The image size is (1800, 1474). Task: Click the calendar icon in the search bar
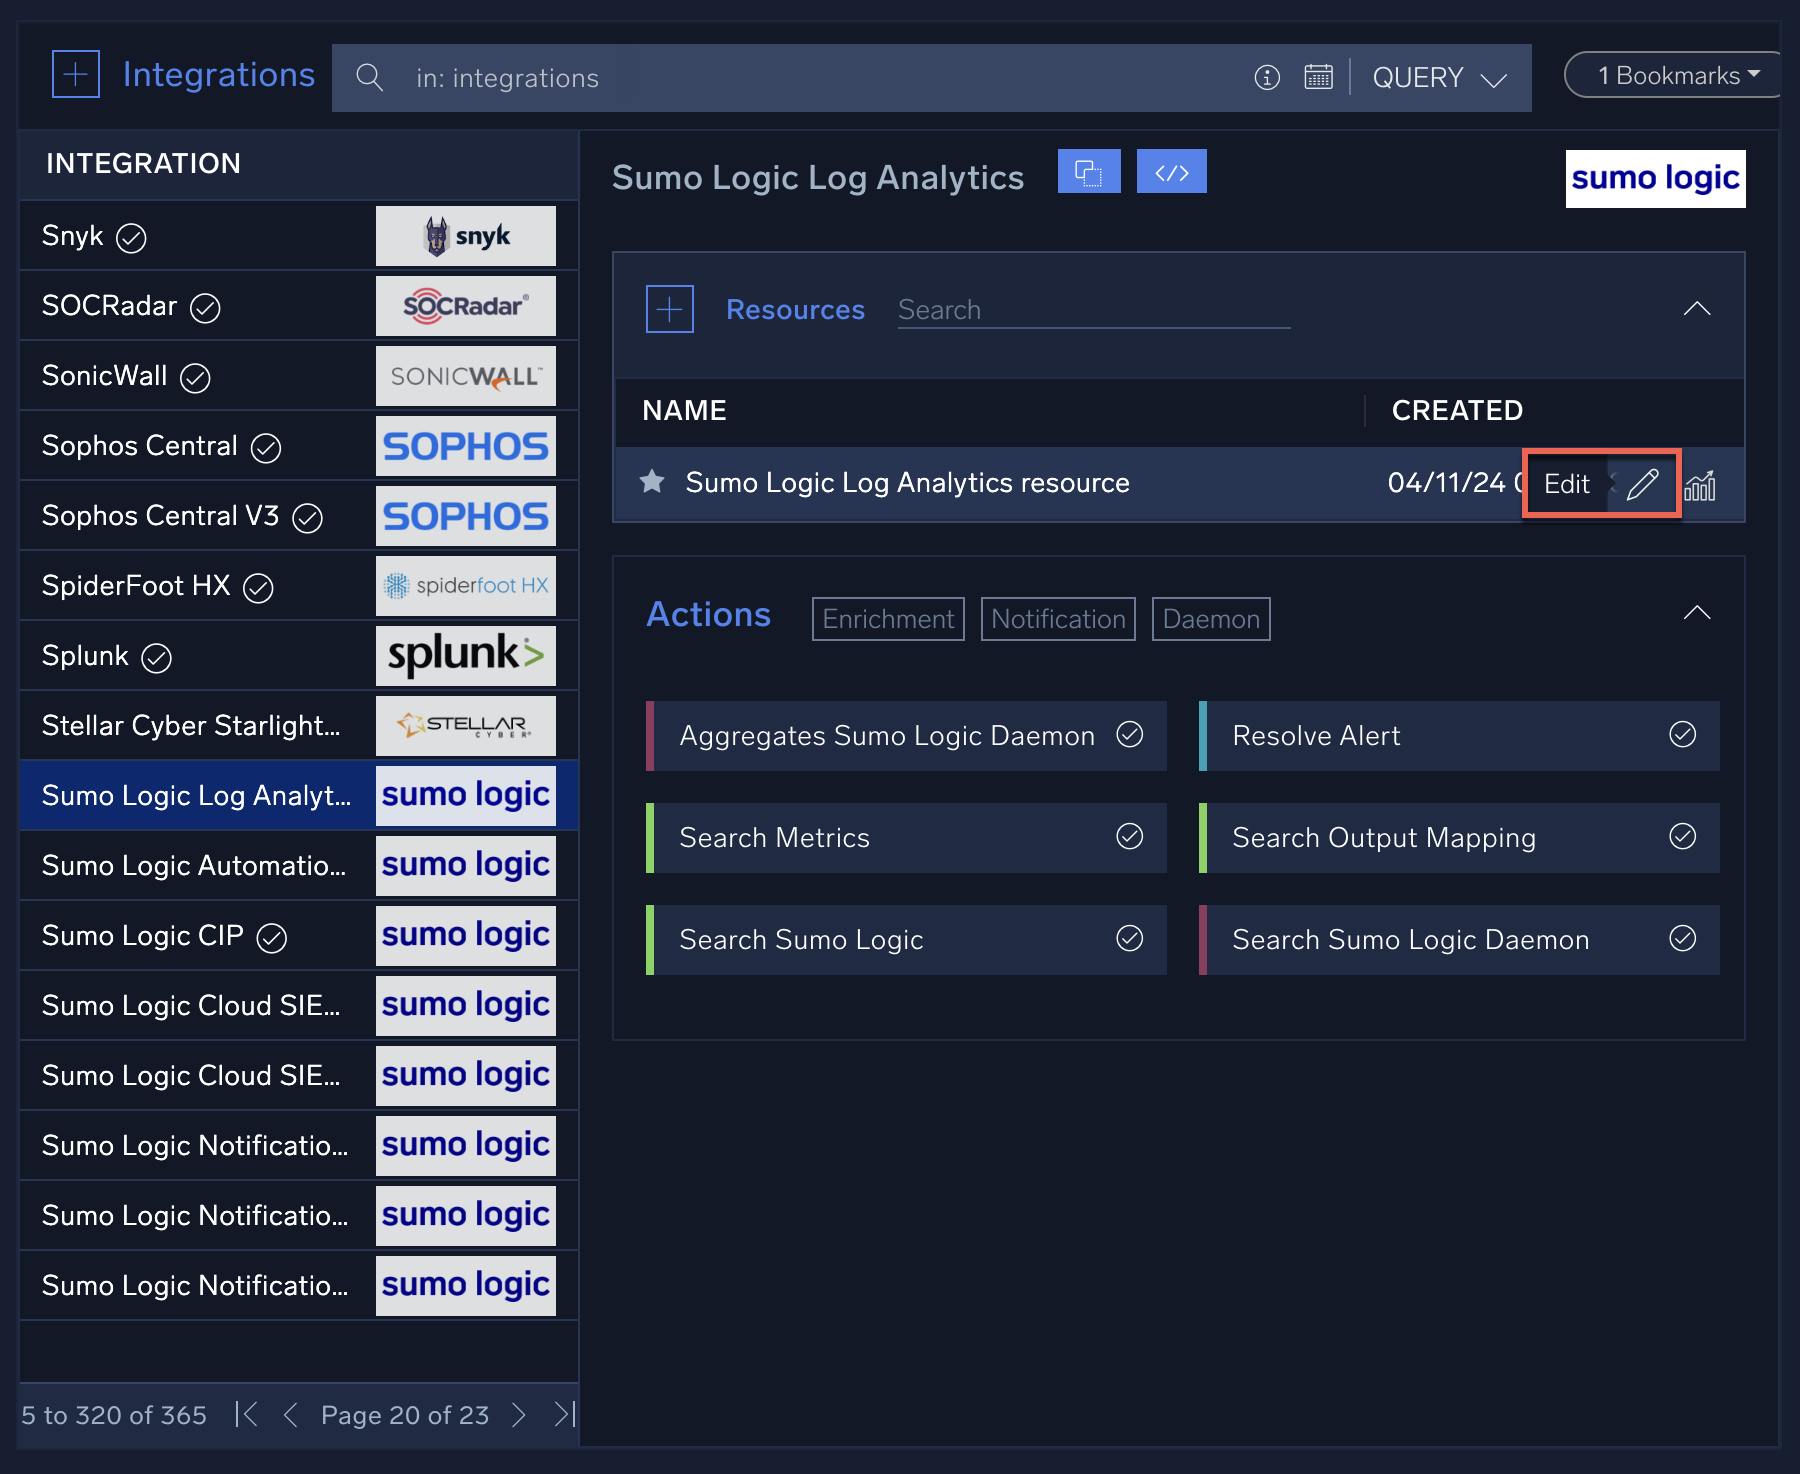pos(1319,76)
